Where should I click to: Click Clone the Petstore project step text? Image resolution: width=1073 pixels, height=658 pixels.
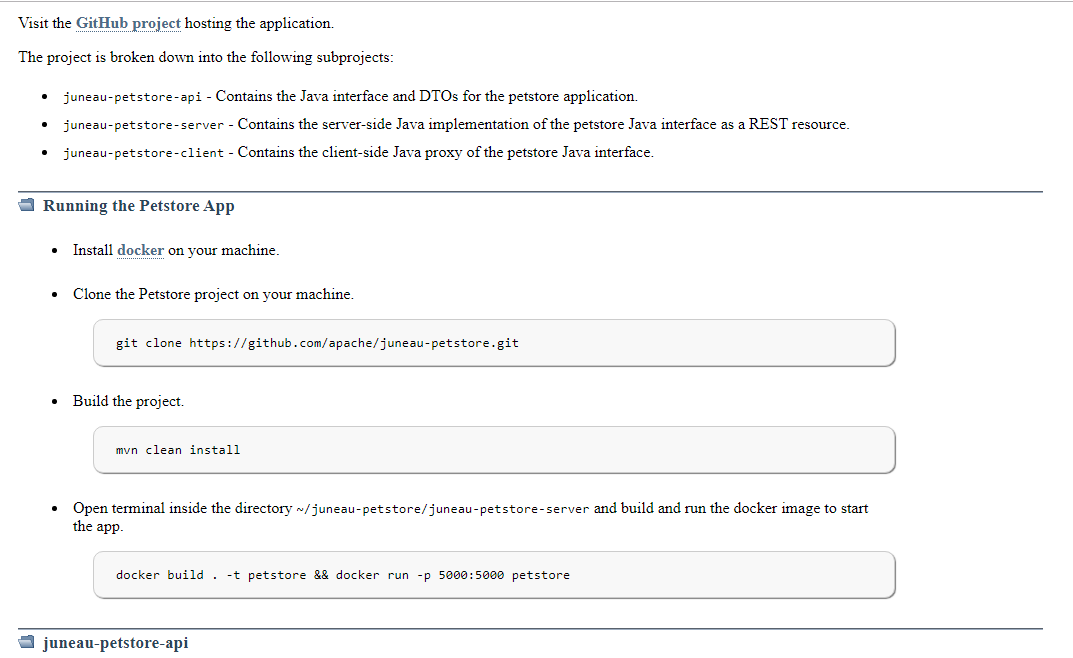pos(214,295)
